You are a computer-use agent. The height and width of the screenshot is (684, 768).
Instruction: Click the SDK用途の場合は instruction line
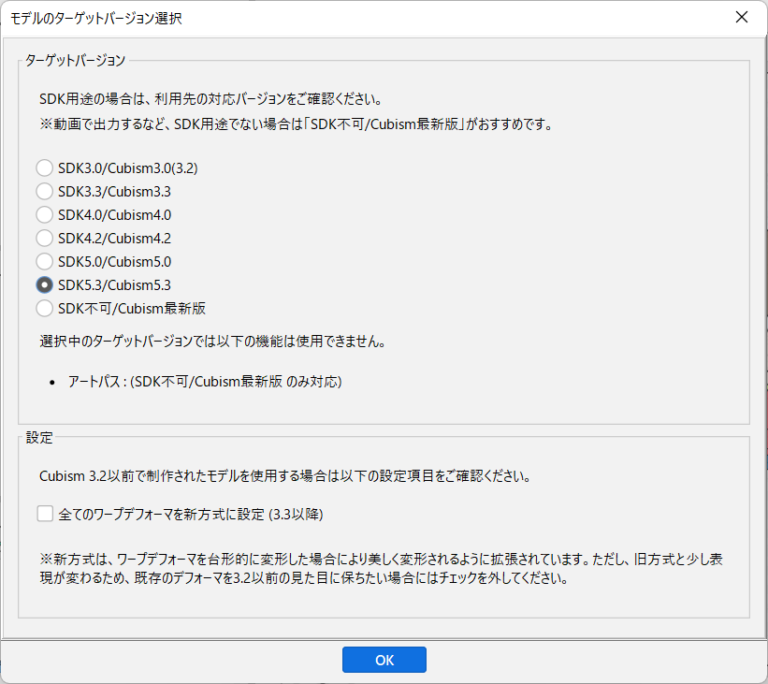pos(217,100)
